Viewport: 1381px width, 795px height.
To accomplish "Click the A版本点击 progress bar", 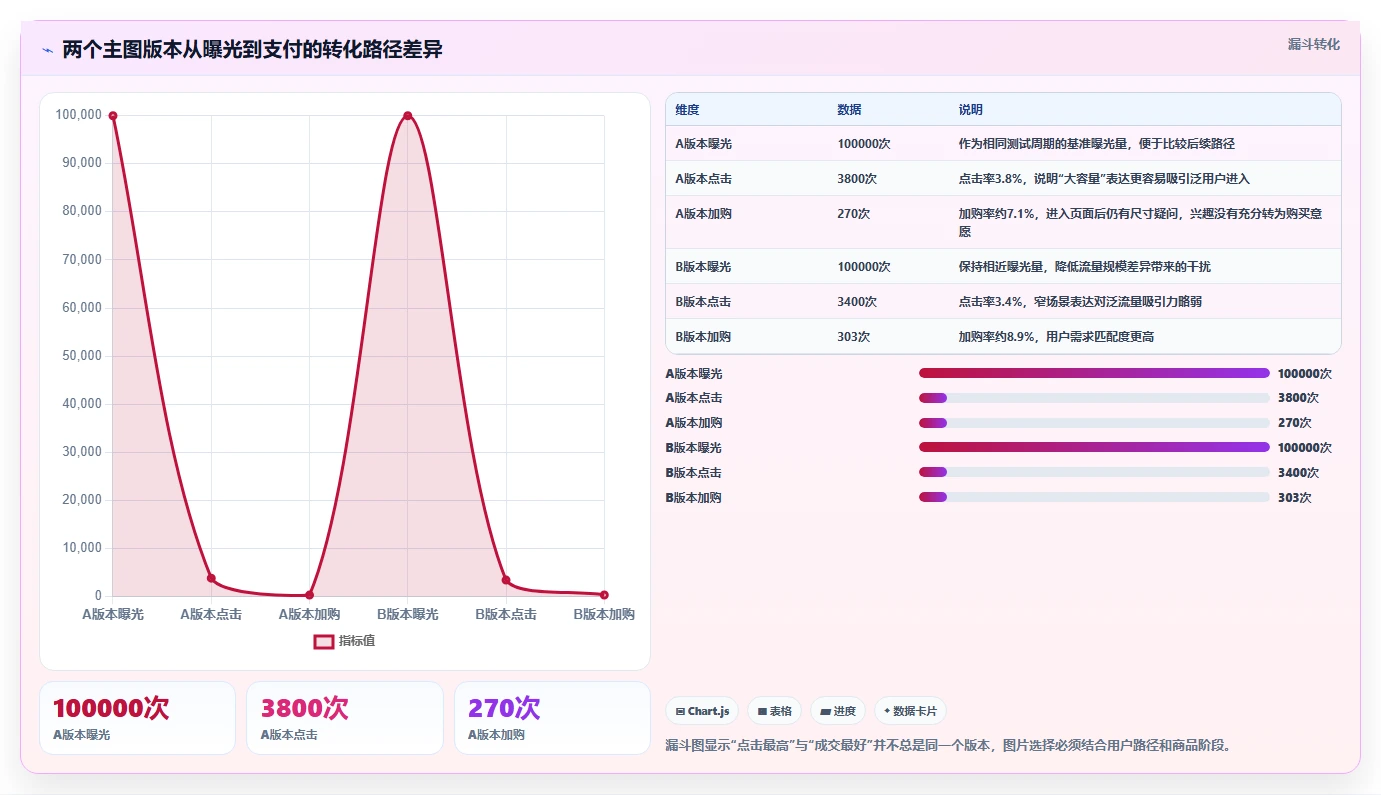I will click(1094, 398).
